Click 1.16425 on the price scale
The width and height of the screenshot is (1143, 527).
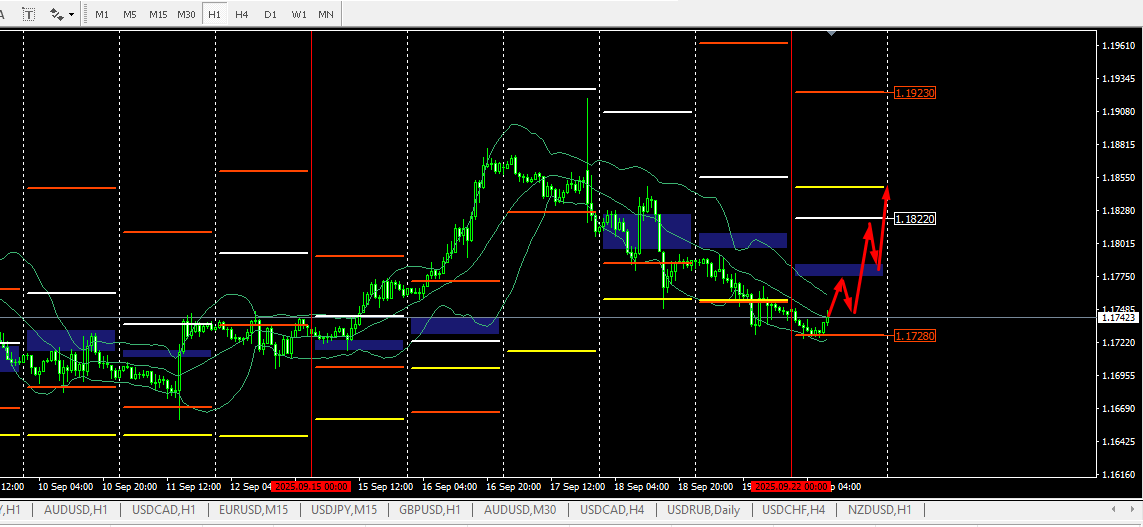[1118, 442]
